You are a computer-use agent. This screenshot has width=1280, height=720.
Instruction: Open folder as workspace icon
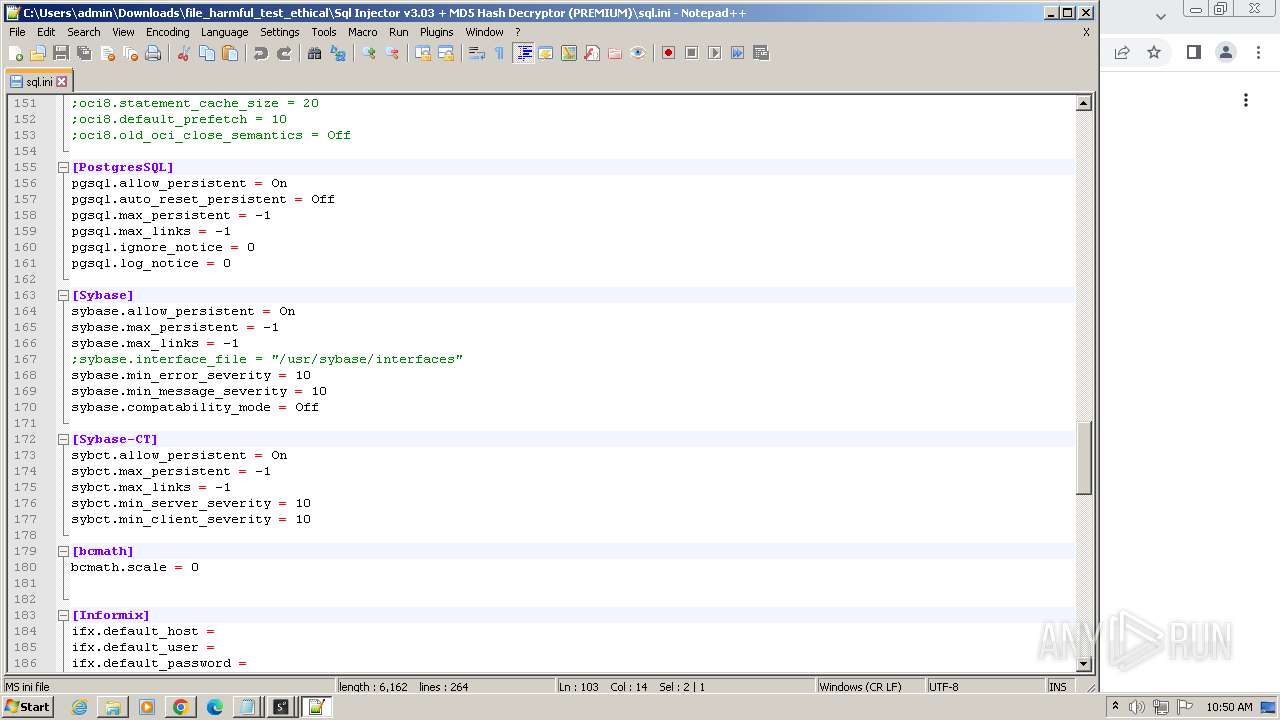tap(615, 53)
